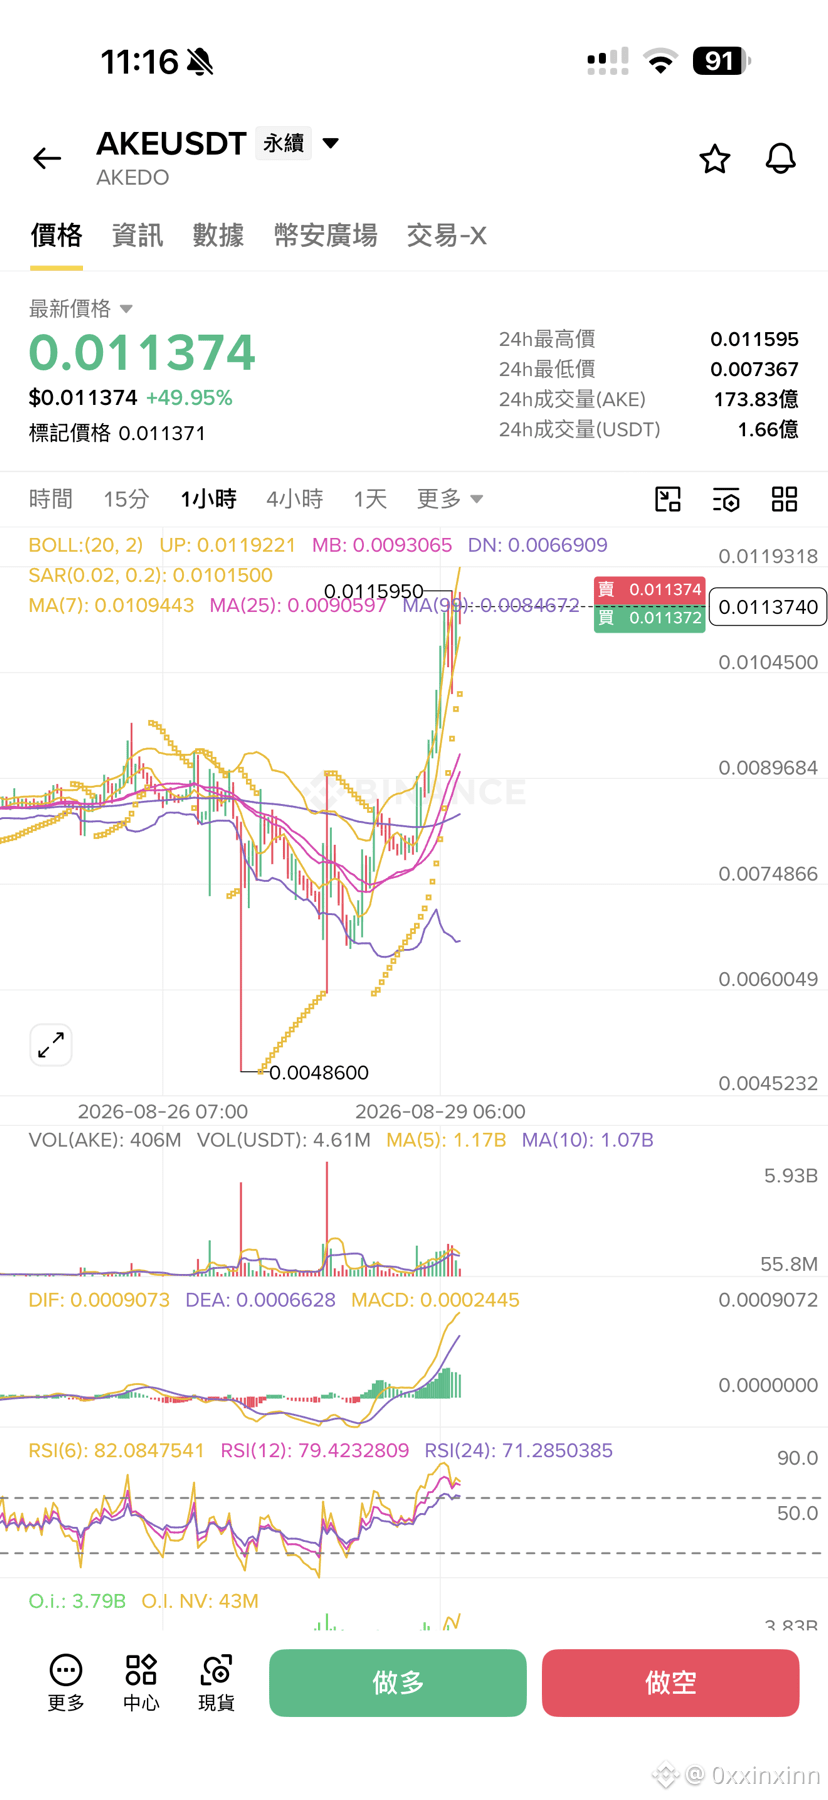Tap the 做空 short button
Viewport: 828px width, 1800px height.
[x=671, y=1683]
